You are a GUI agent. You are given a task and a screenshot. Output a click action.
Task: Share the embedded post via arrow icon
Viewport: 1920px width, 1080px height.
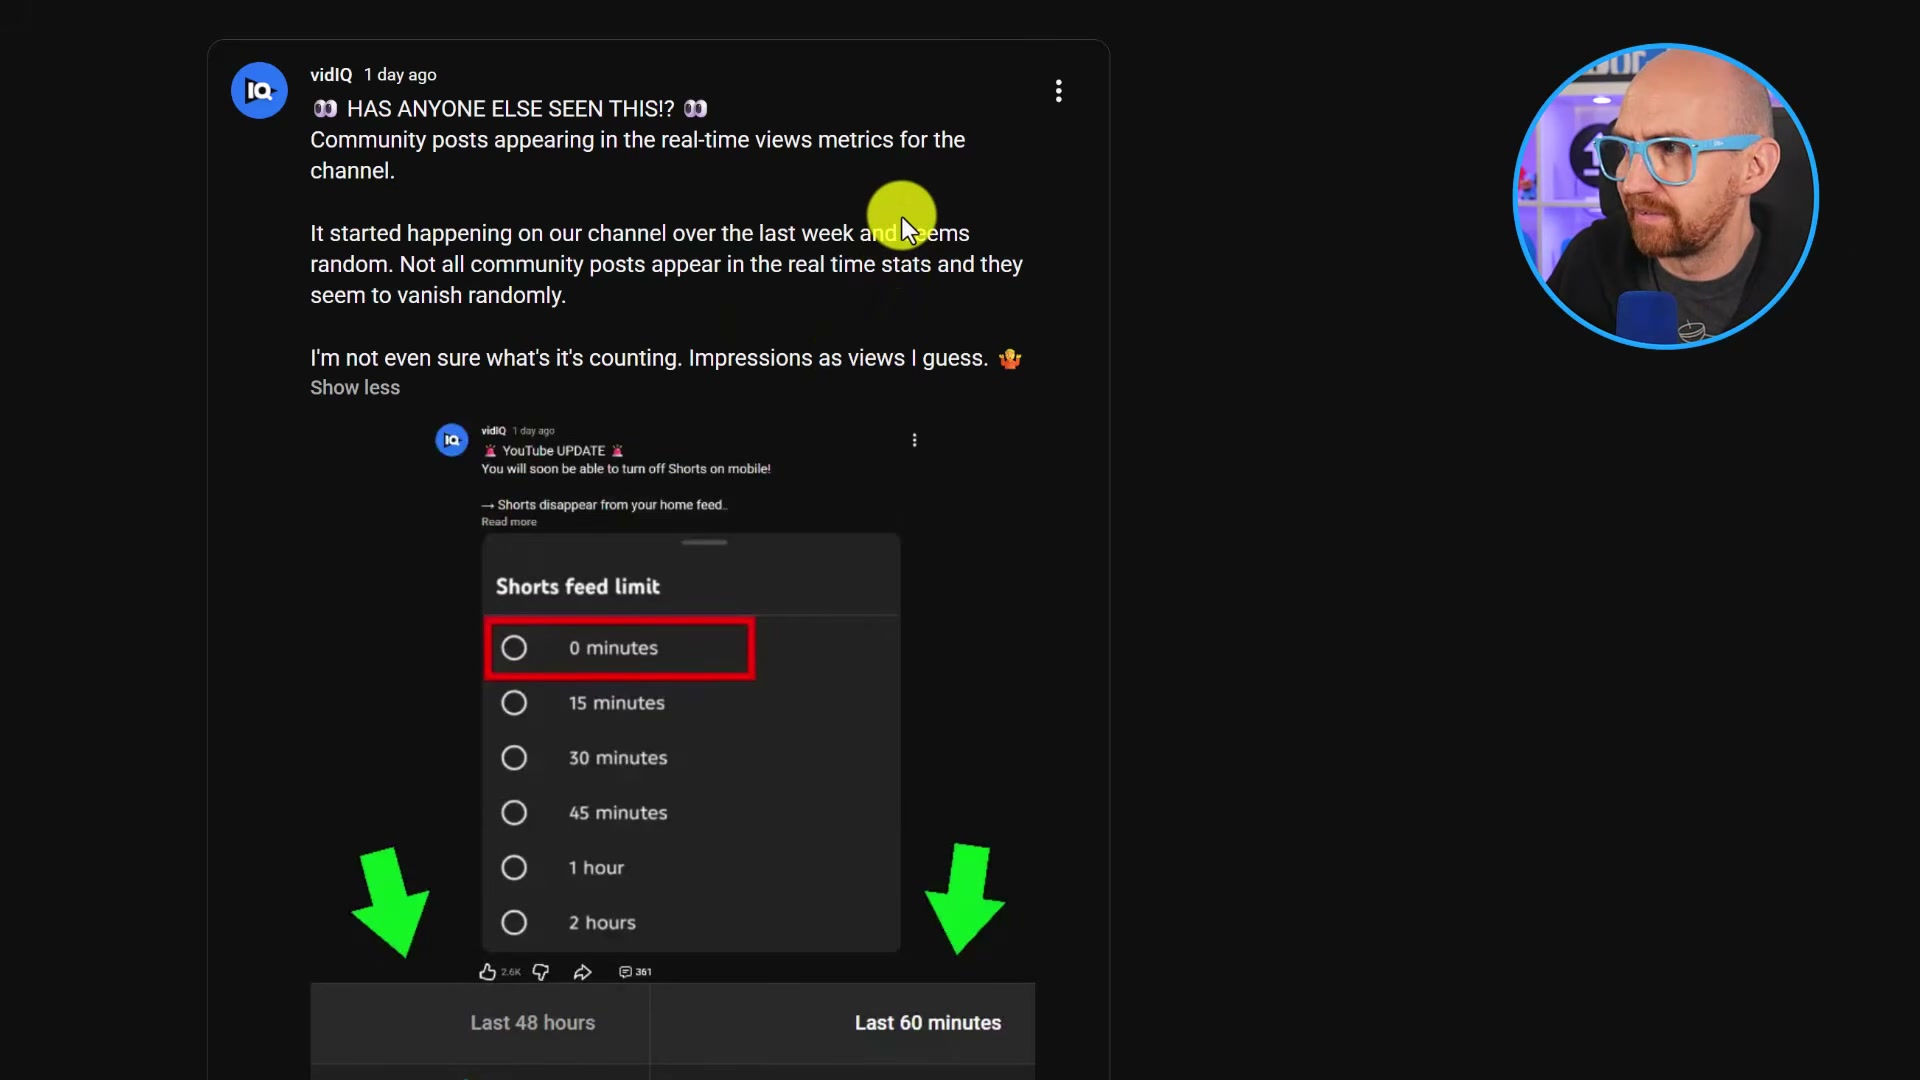[x=583, y=972]
